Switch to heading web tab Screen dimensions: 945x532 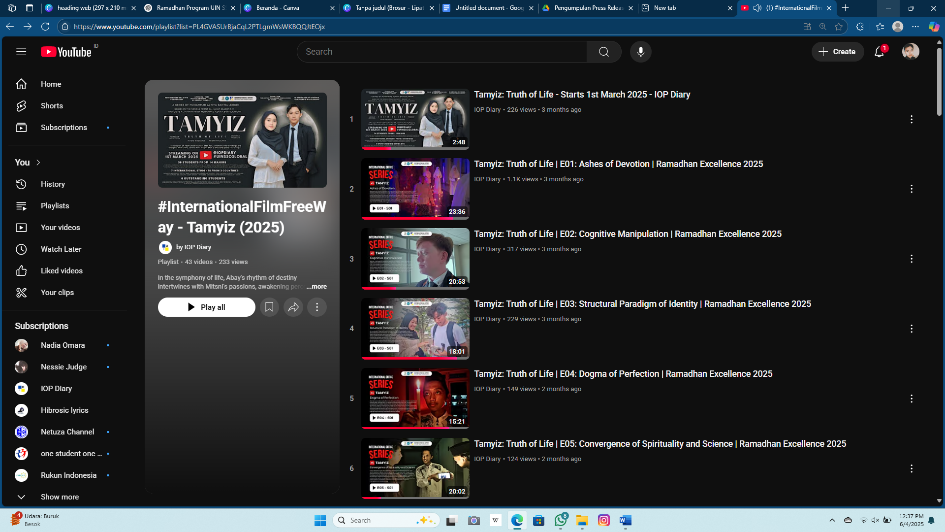[x=92, y=8]
